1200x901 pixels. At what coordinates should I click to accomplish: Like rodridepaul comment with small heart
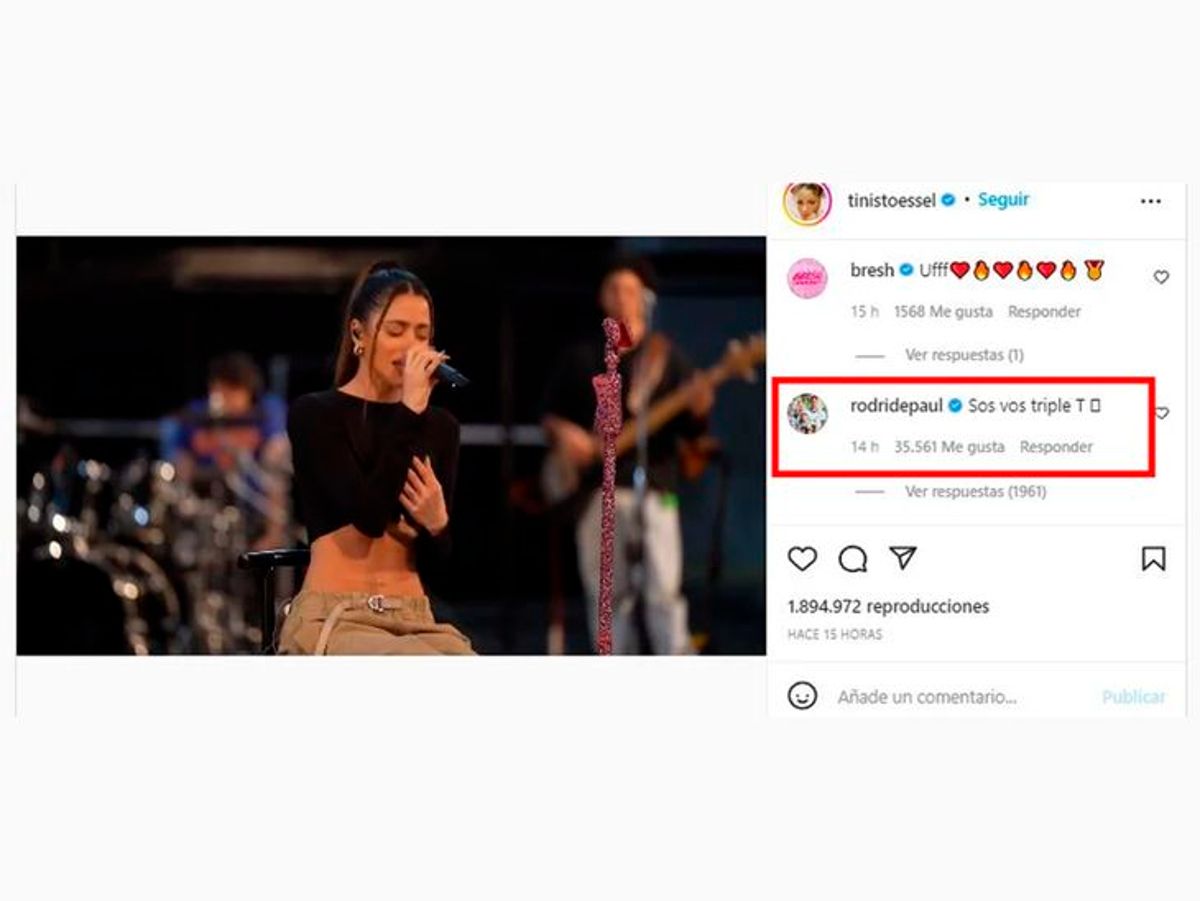click(x=1162, y=413)
